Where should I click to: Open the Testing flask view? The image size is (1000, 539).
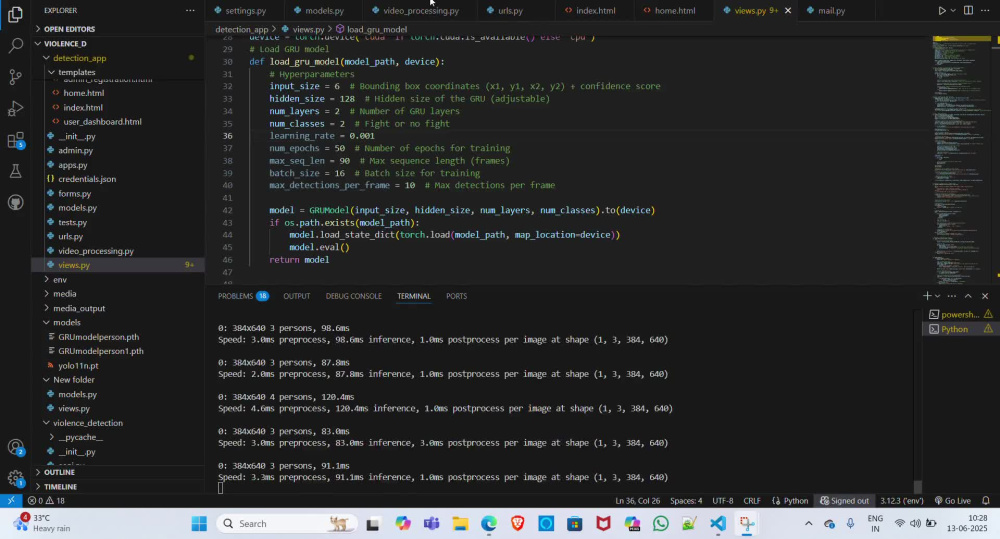(x=15, y=171)
